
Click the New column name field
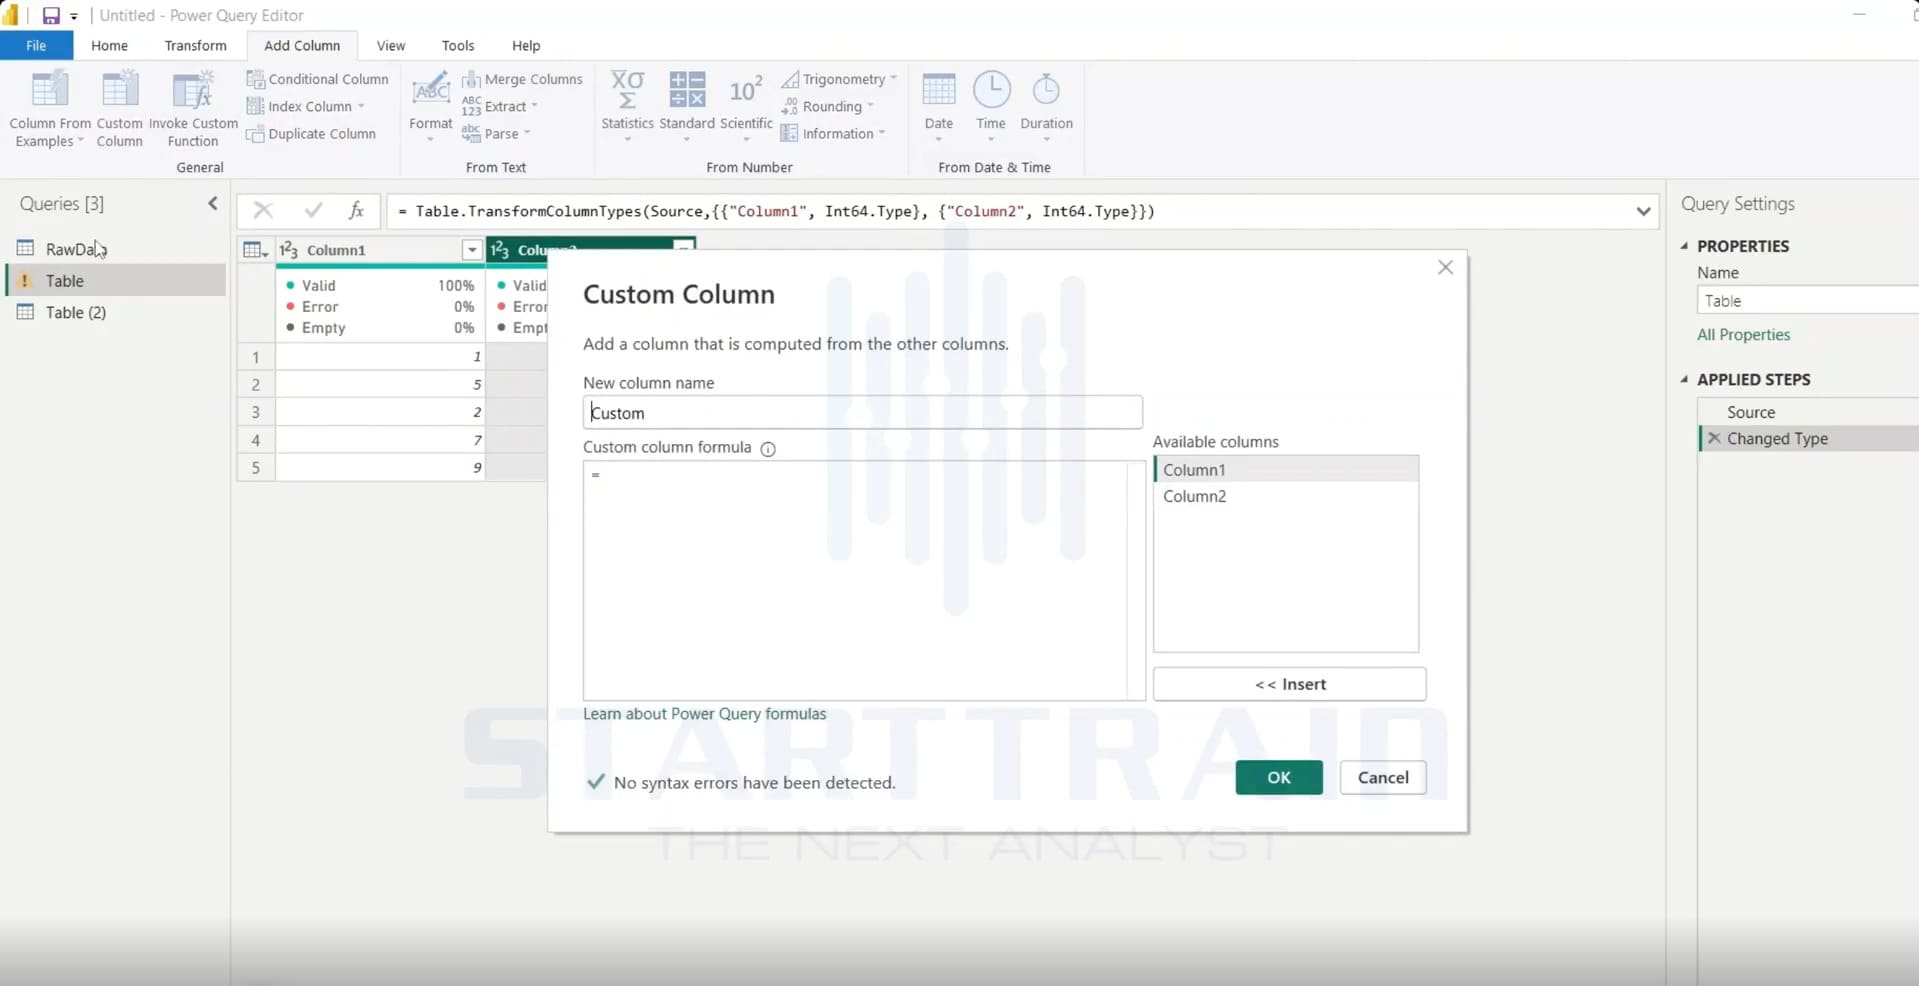pos(862,413)
